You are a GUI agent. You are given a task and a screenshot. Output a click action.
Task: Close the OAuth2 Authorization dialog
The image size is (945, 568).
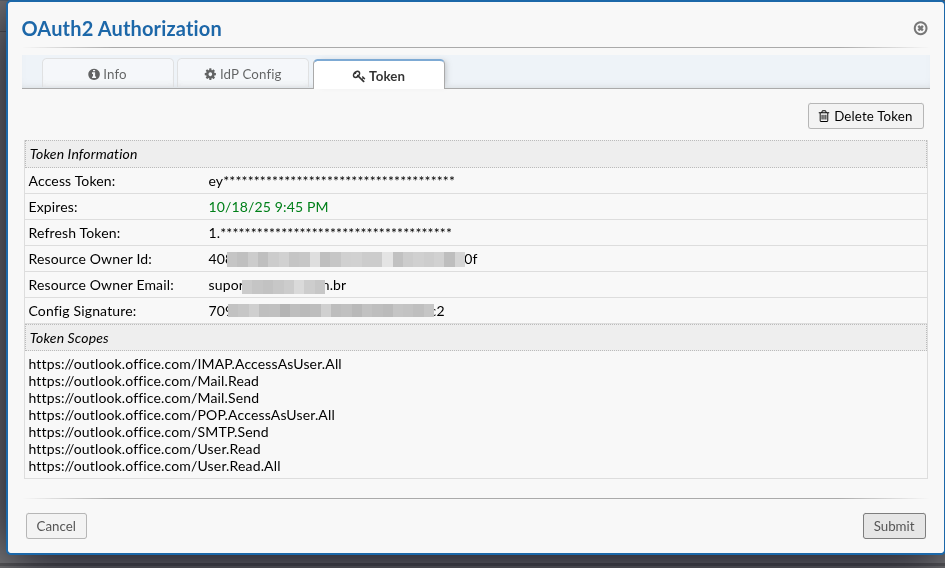click(920, 29)
